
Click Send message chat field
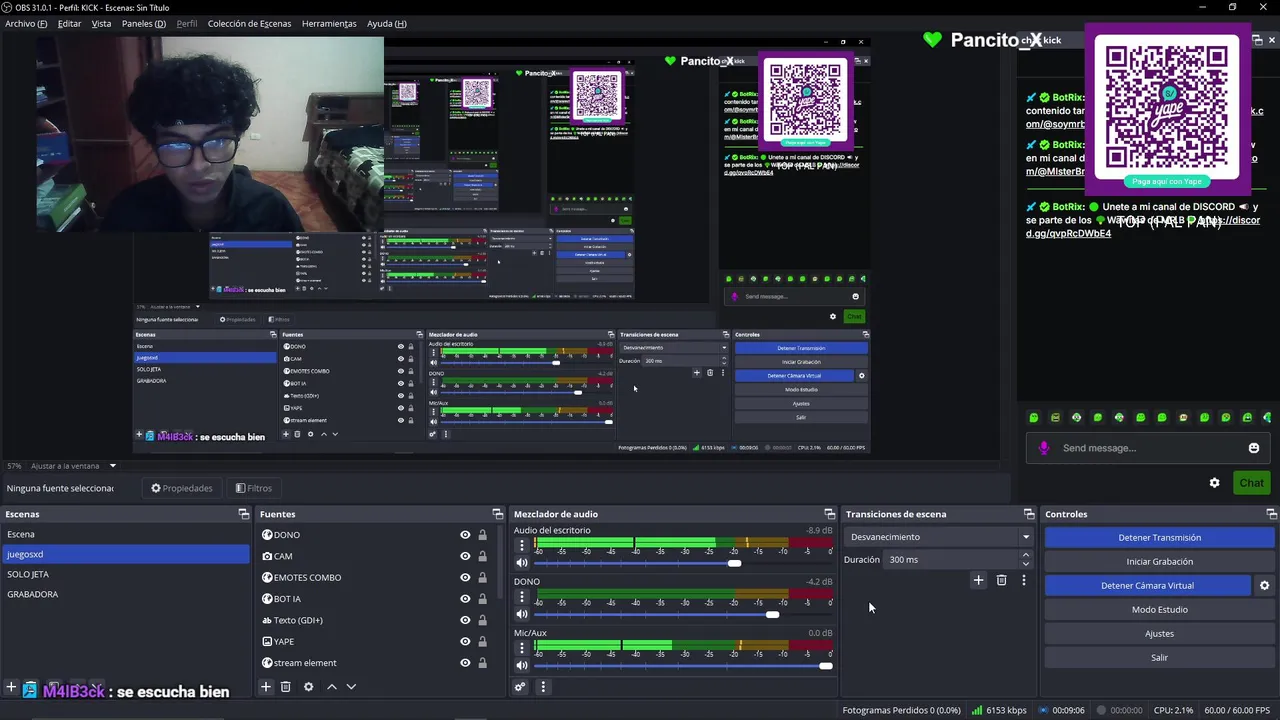point(1147,448)
